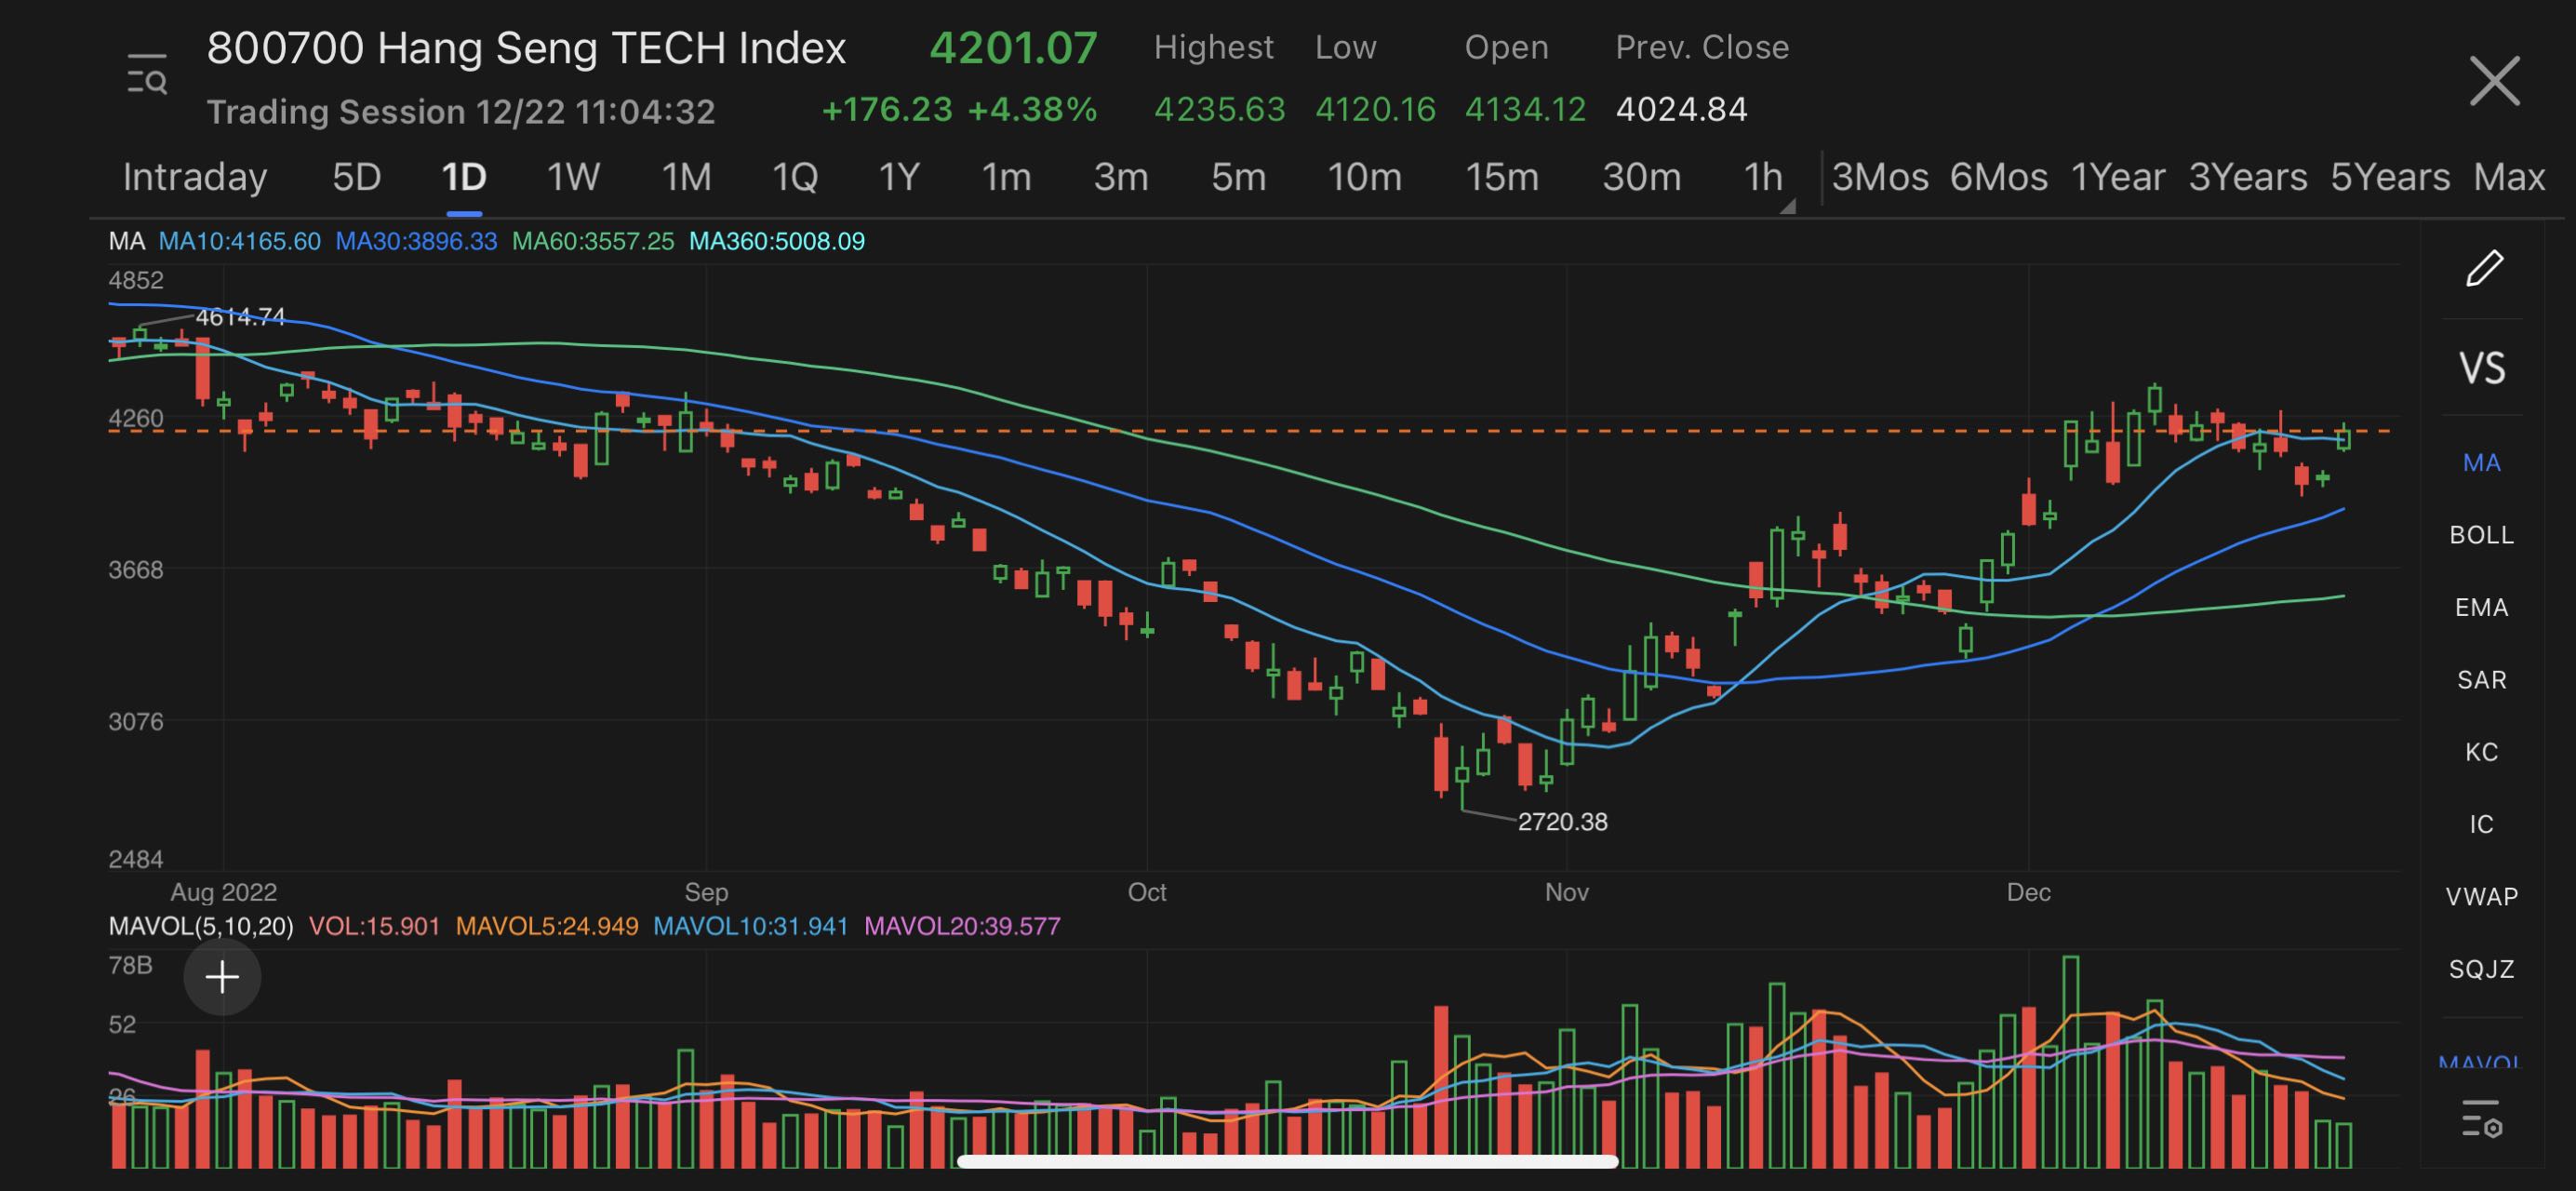Click the MAVOL(5,10,20) label
The height and width of the screenshot is (1191, 2576).
201,926
